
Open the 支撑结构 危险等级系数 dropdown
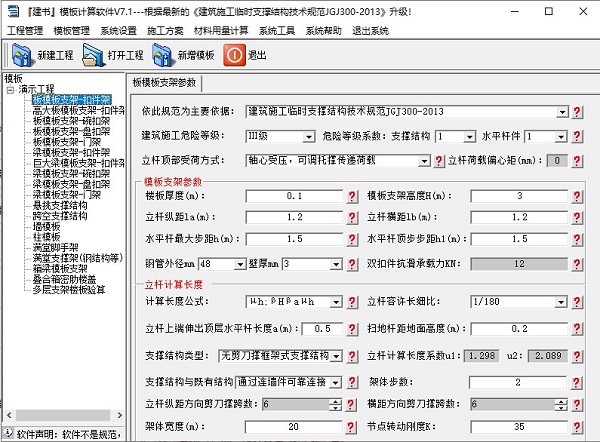coord(470,137)
